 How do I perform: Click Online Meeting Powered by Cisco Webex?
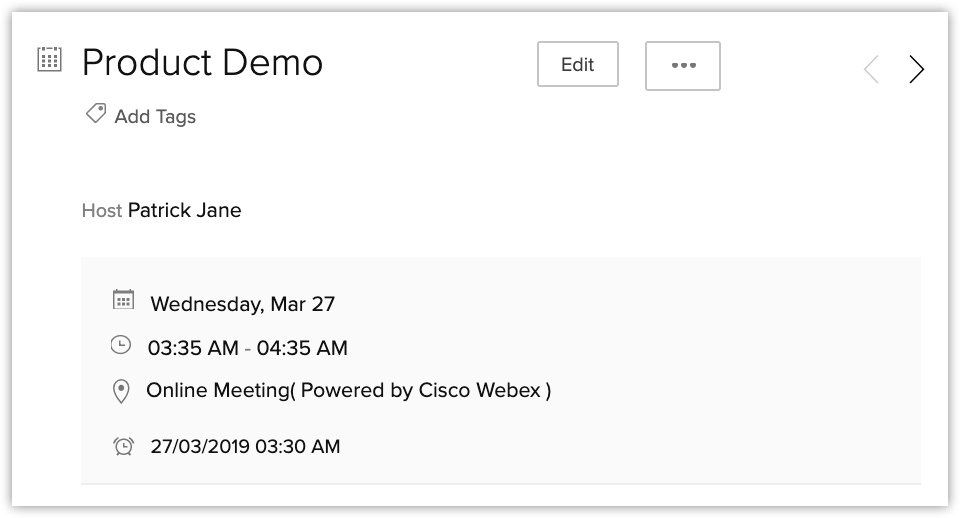pyautogui.click(x=348, y=390)
